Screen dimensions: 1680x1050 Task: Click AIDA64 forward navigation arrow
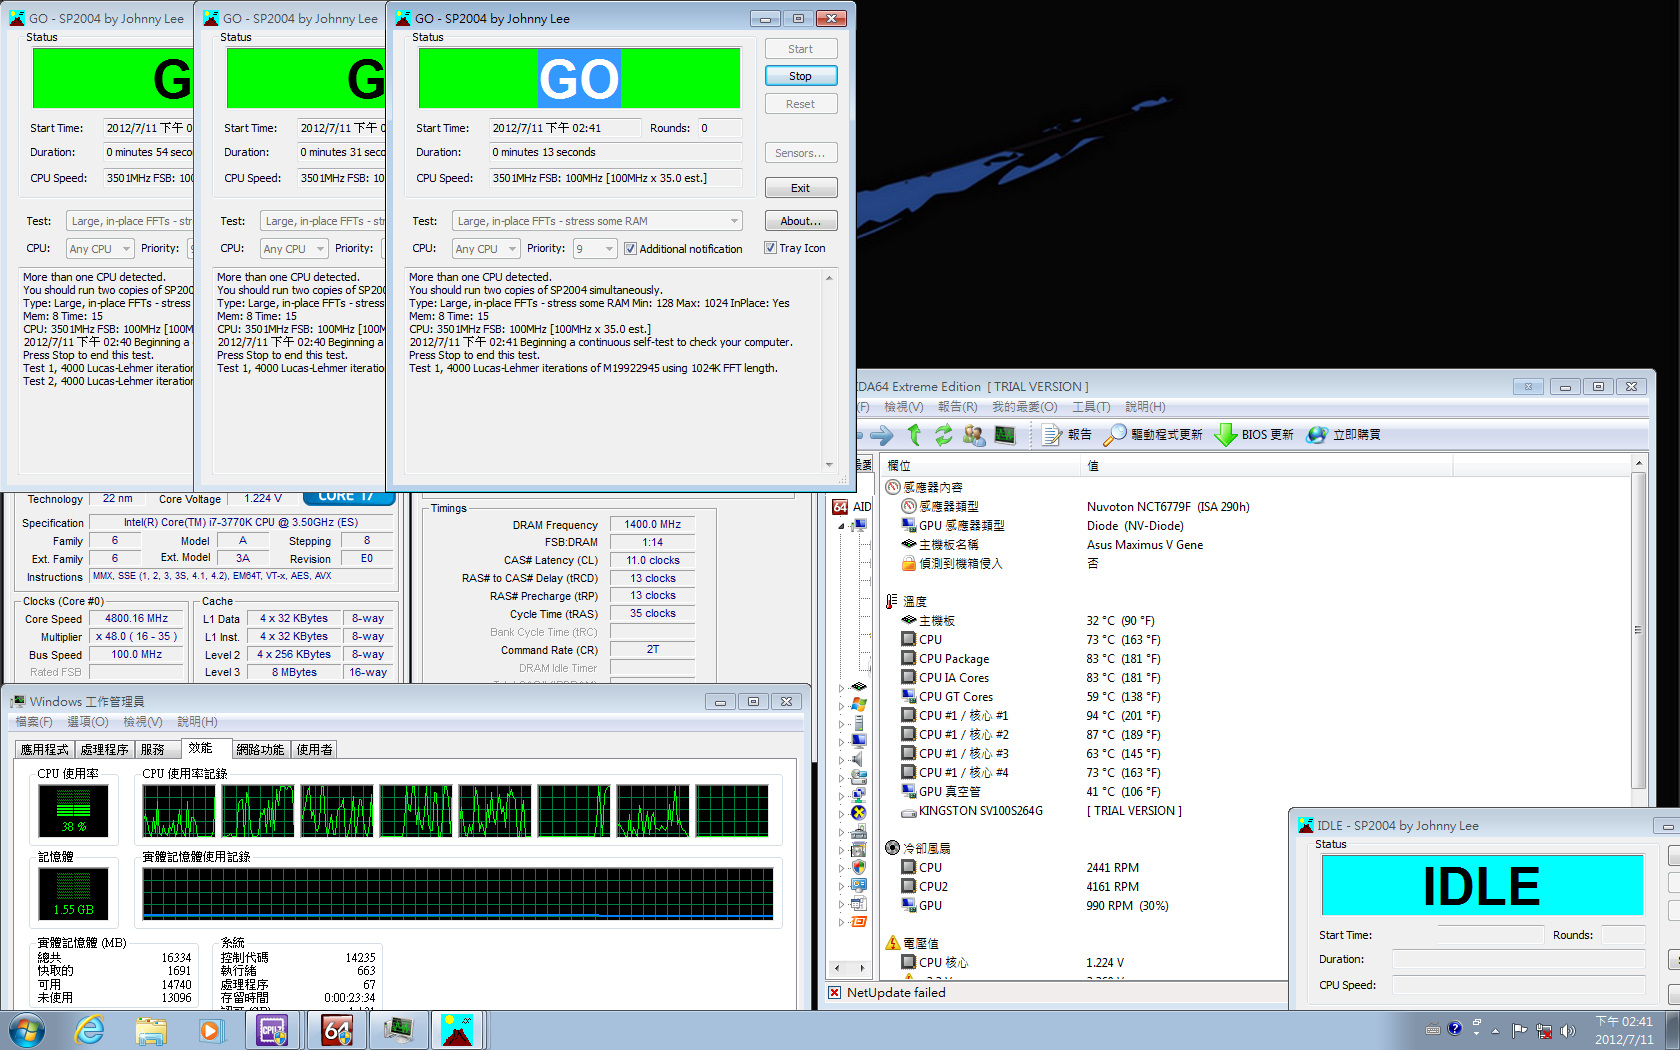tap(882, 435)
